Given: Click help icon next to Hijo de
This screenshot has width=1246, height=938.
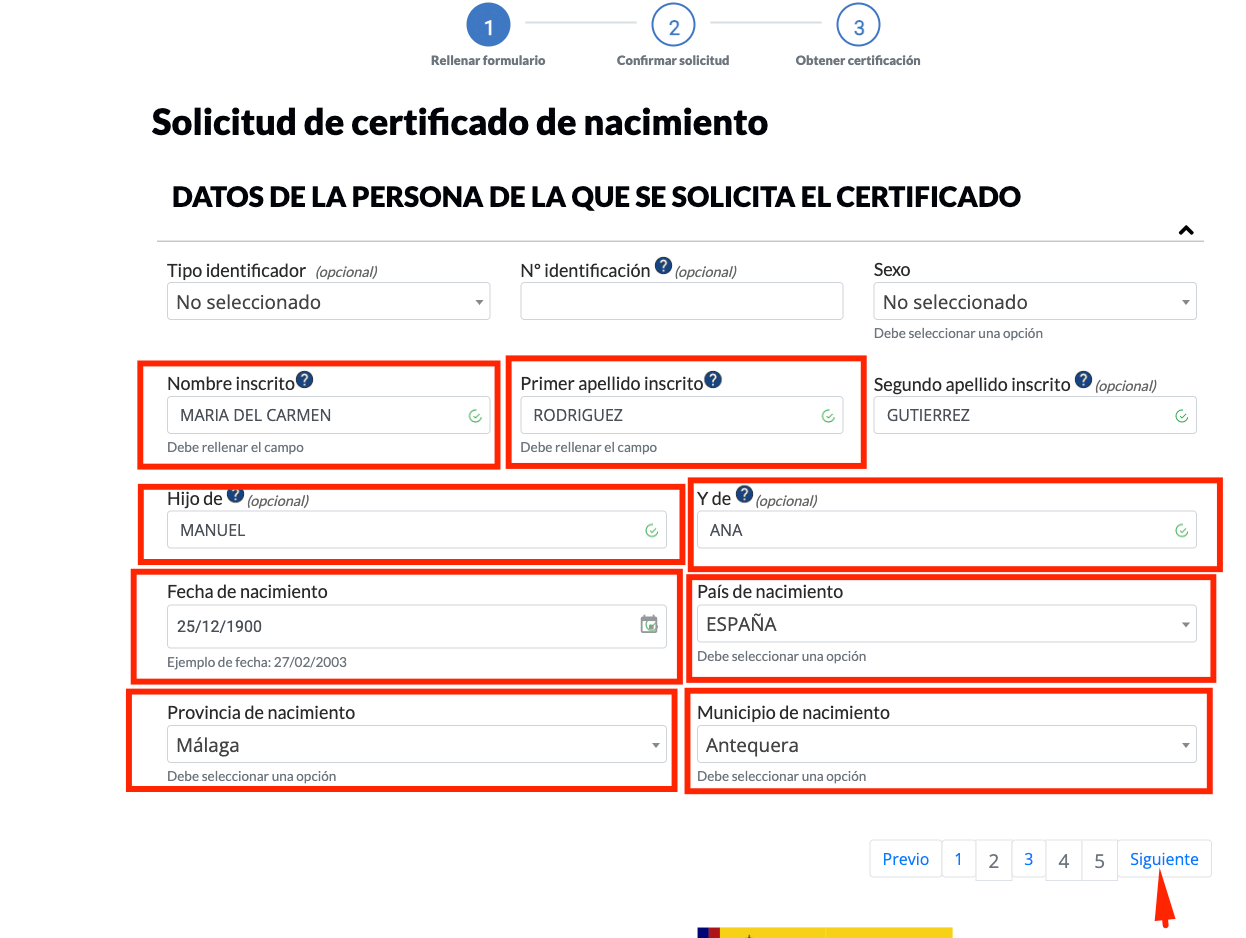Looking at the screenshot, I should point(235,495).
